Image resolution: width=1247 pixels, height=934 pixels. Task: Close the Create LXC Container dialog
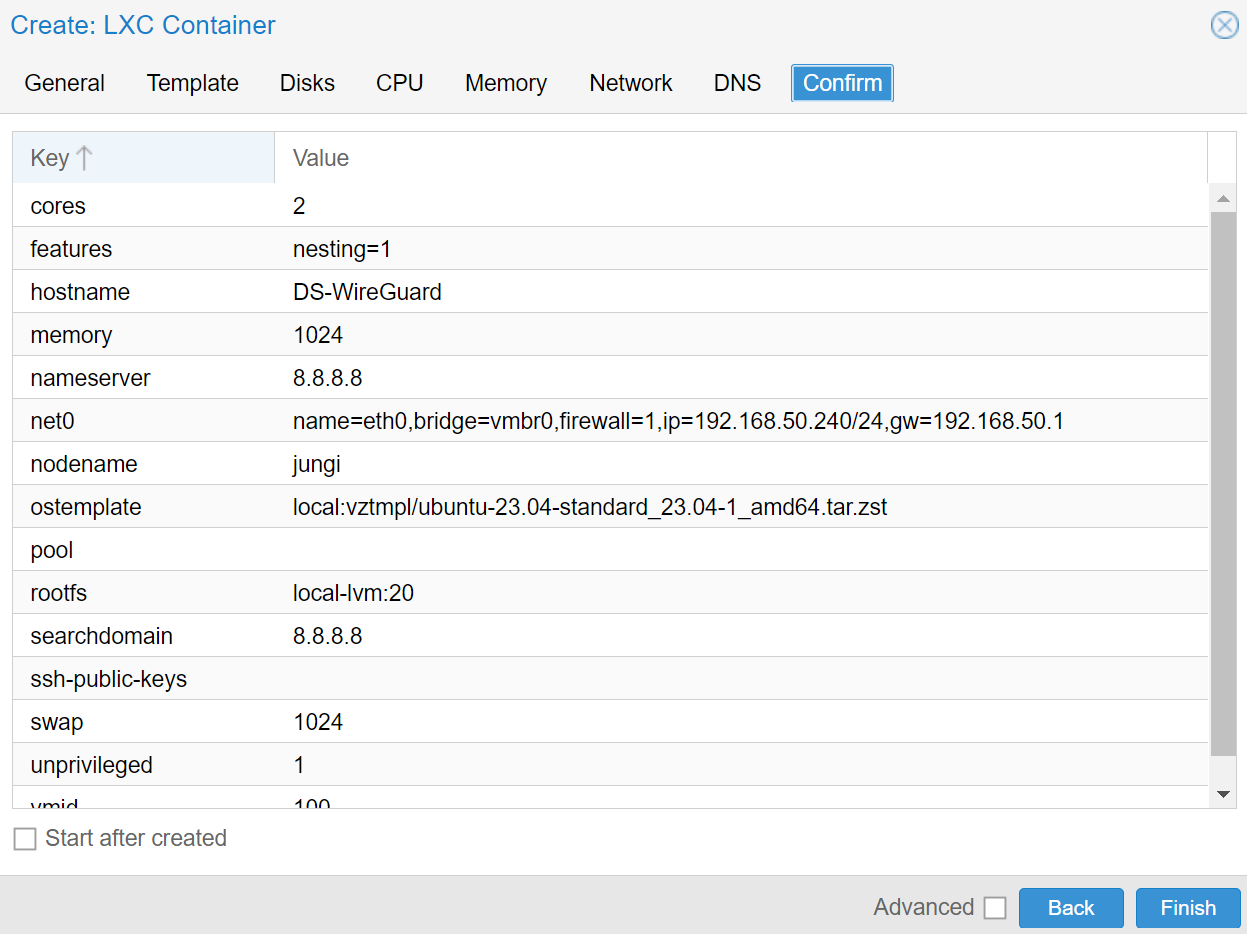click(1224, 25)
